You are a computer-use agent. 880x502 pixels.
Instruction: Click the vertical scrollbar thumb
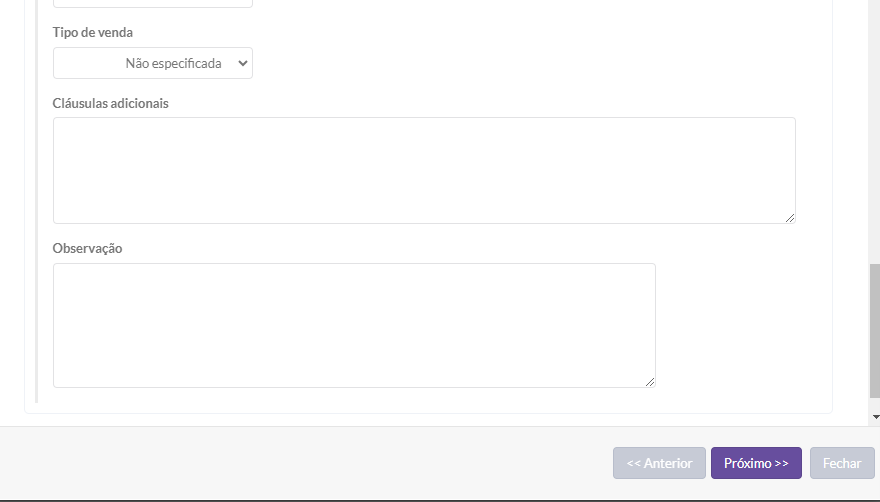point(875,330)
